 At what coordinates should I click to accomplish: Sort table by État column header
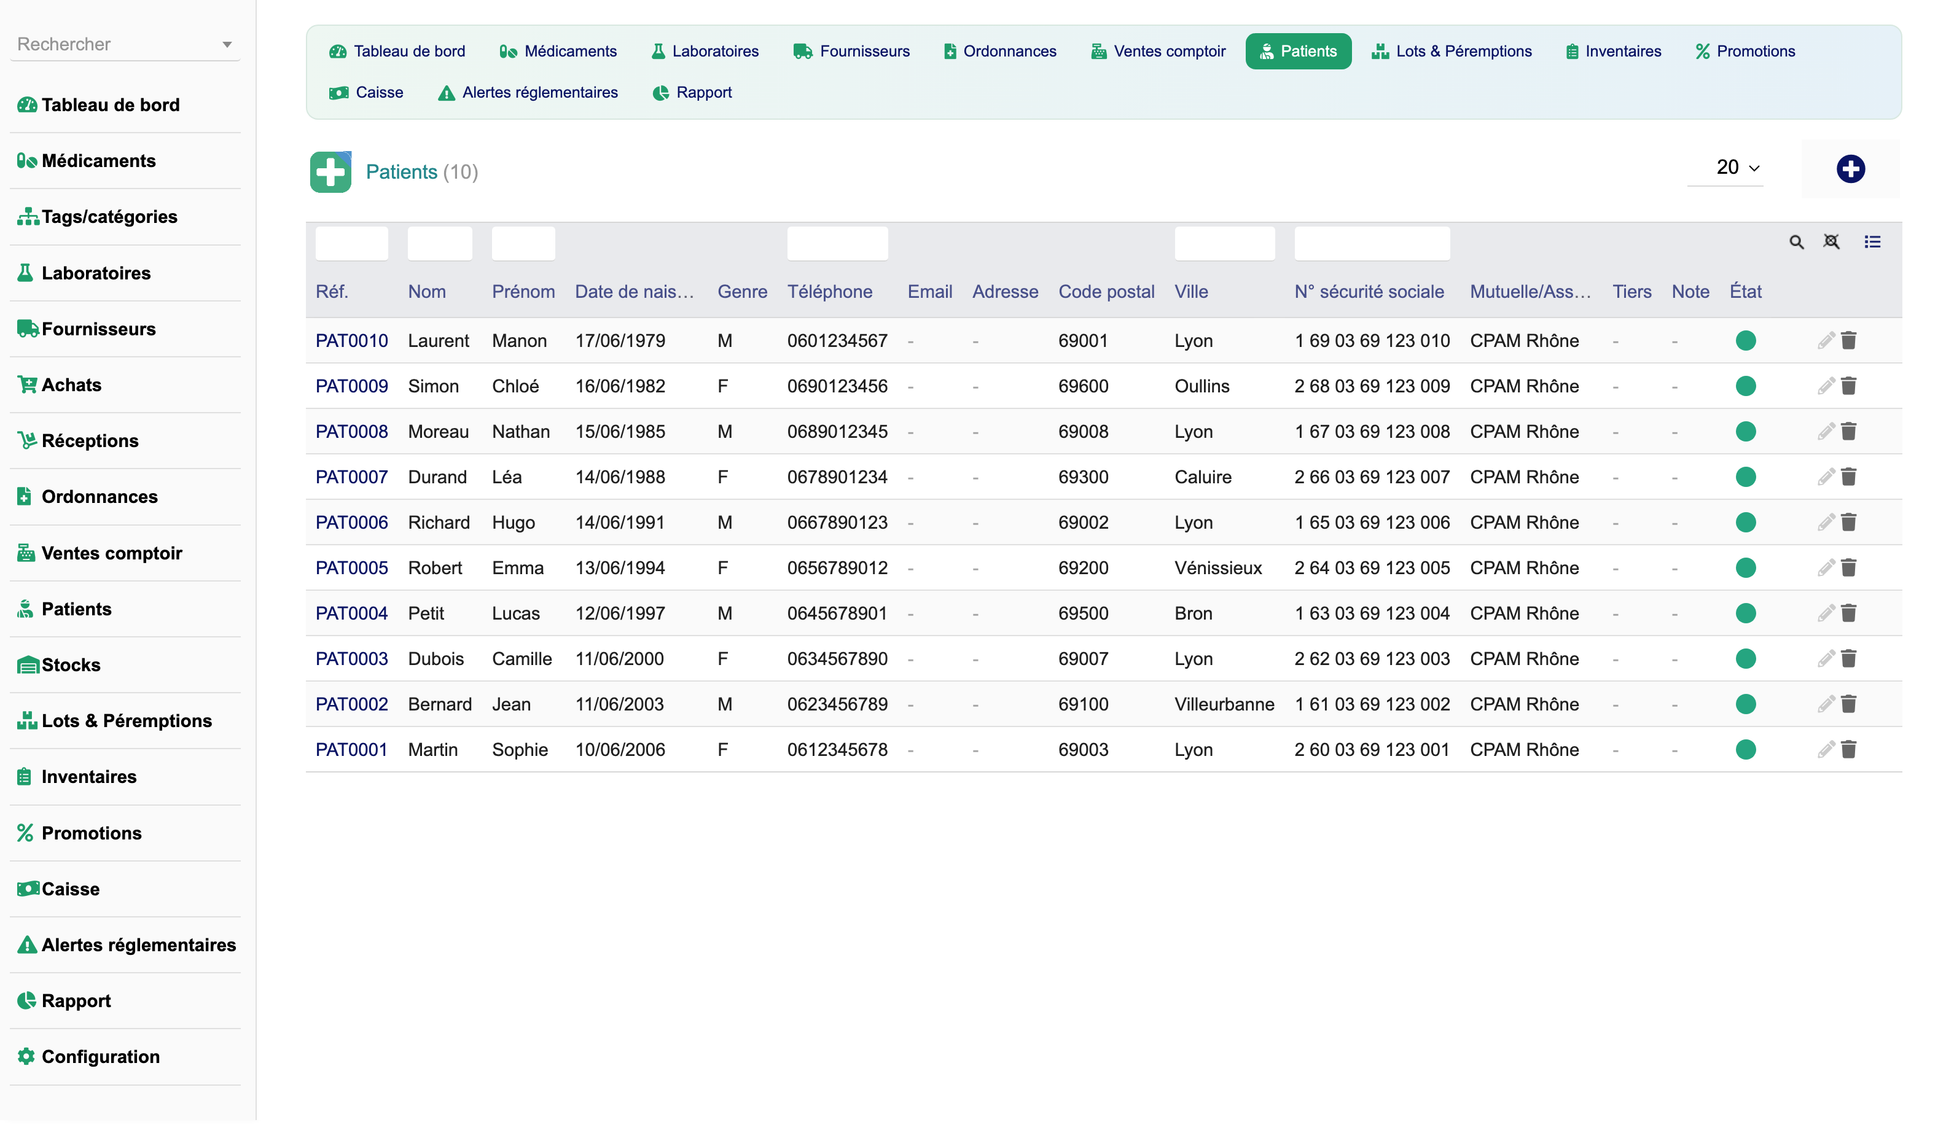coord(1745,292)
